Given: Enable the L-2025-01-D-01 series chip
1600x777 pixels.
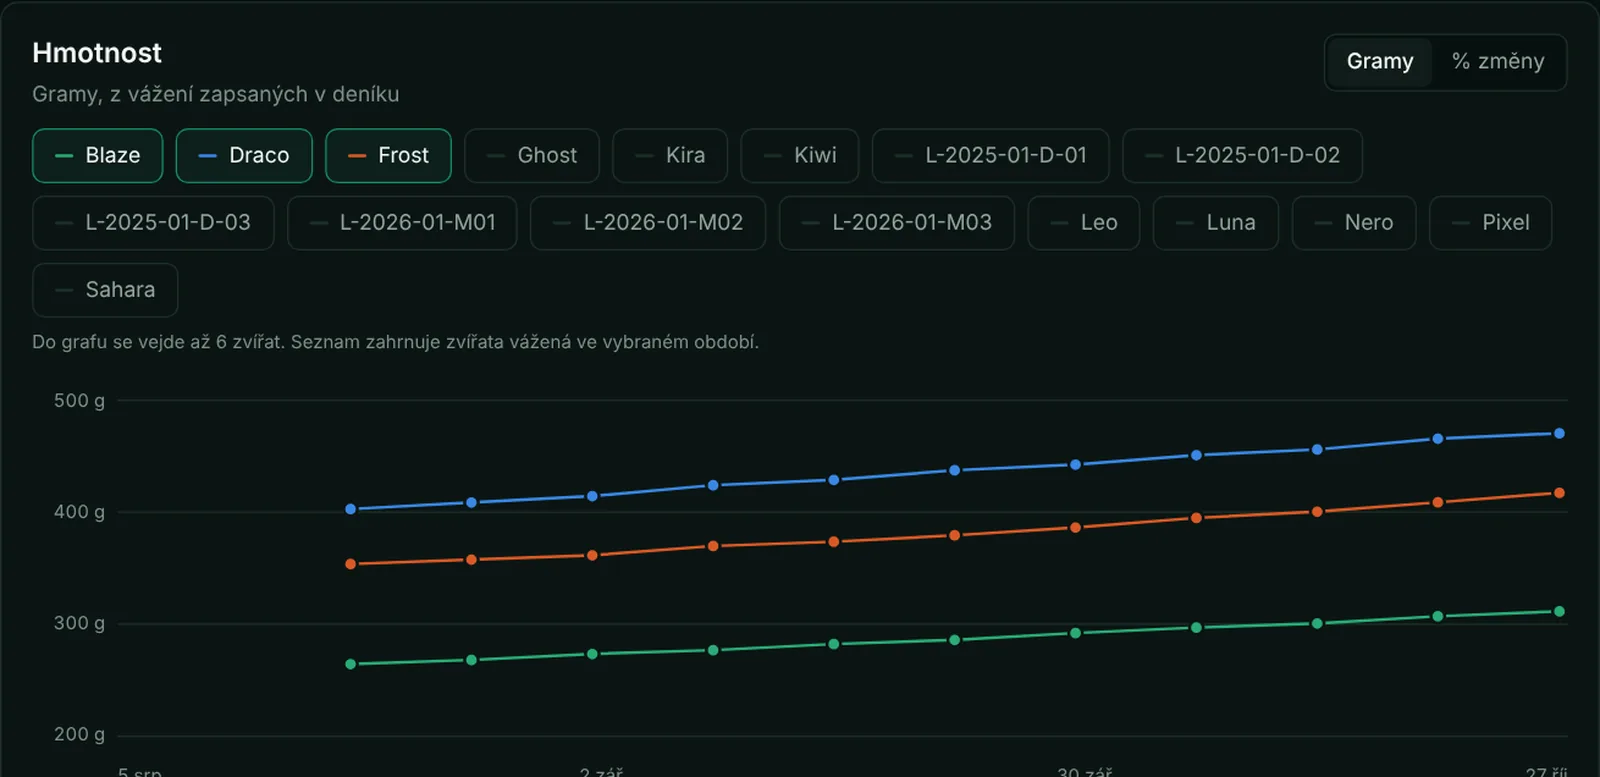Looking at the screenshot, I should coord(990,156).
